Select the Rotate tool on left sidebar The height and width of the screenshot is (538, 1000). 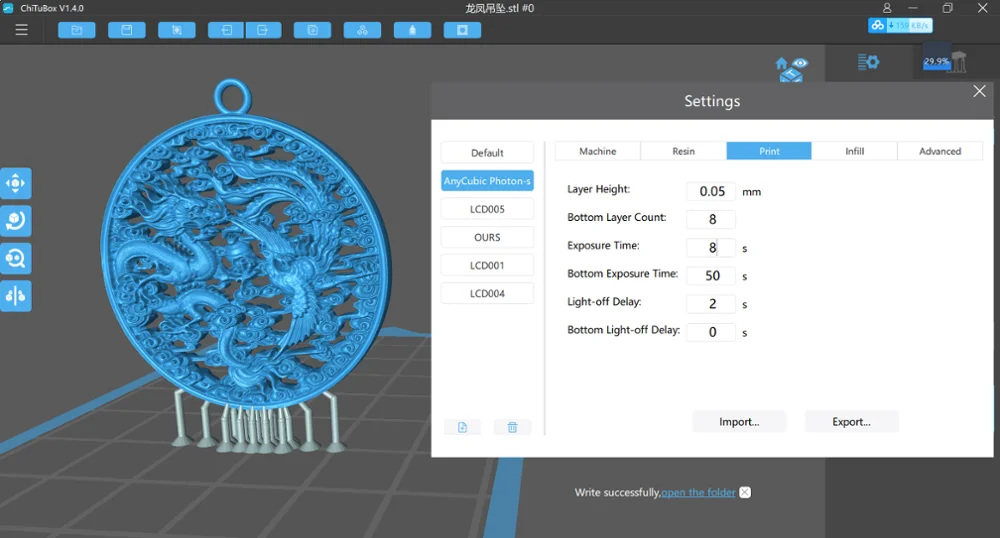pos(16,221)
